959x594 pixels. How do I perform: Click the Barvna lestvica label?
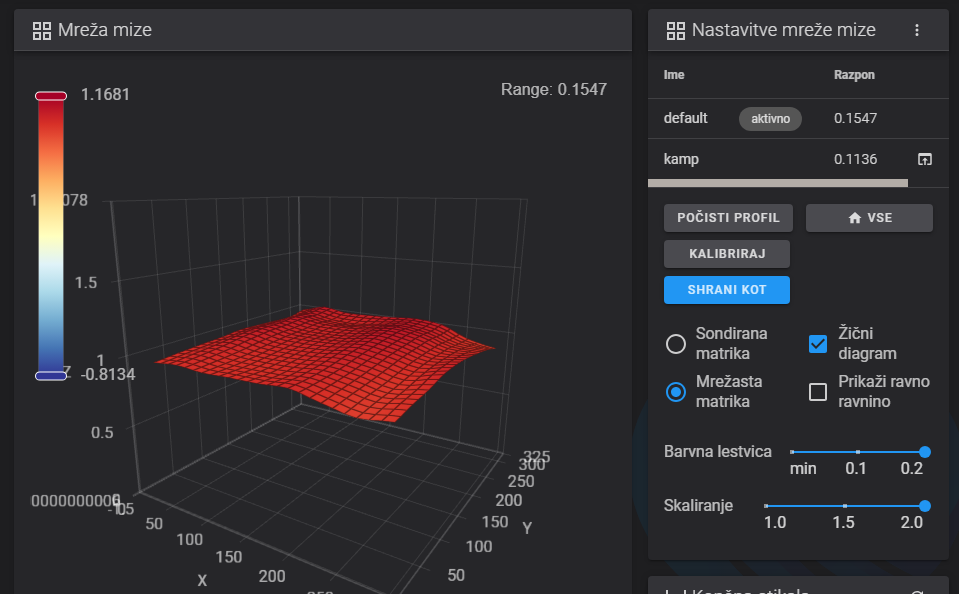click(717, 451)
